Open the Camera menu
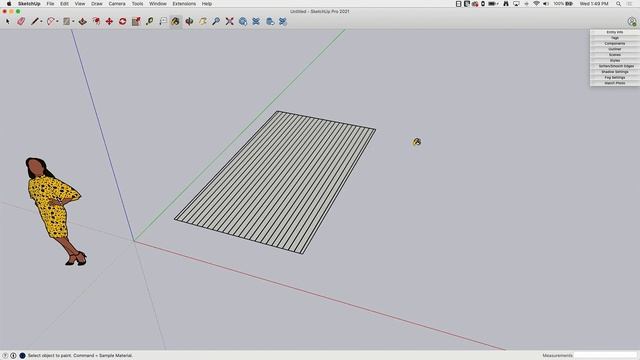 (117, 4)
